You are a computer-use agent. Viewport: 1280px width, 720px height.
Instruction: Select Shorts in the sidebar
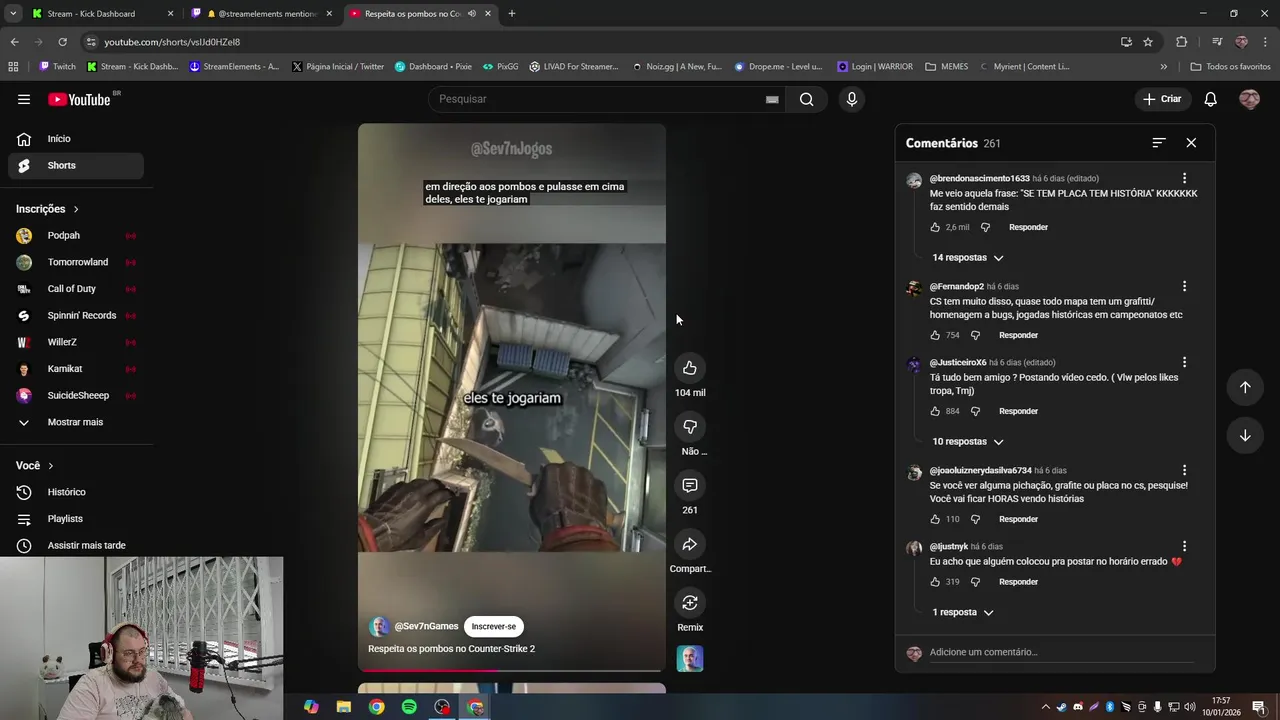[76, 165]
